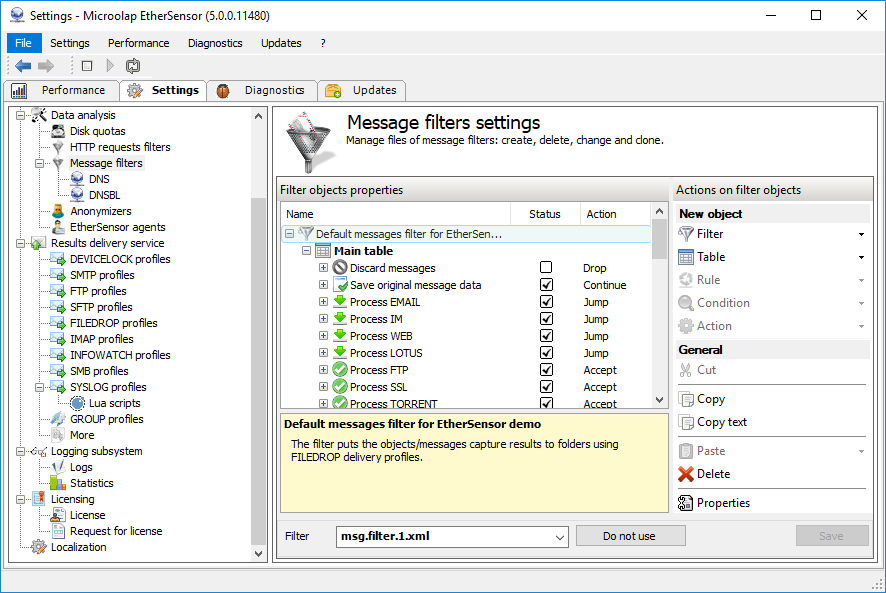This screenshot has height=593, width=886.
Task: Collapse the SYSLOG profiles tree node
Action: pyautogui.click(x=39, y=388)
